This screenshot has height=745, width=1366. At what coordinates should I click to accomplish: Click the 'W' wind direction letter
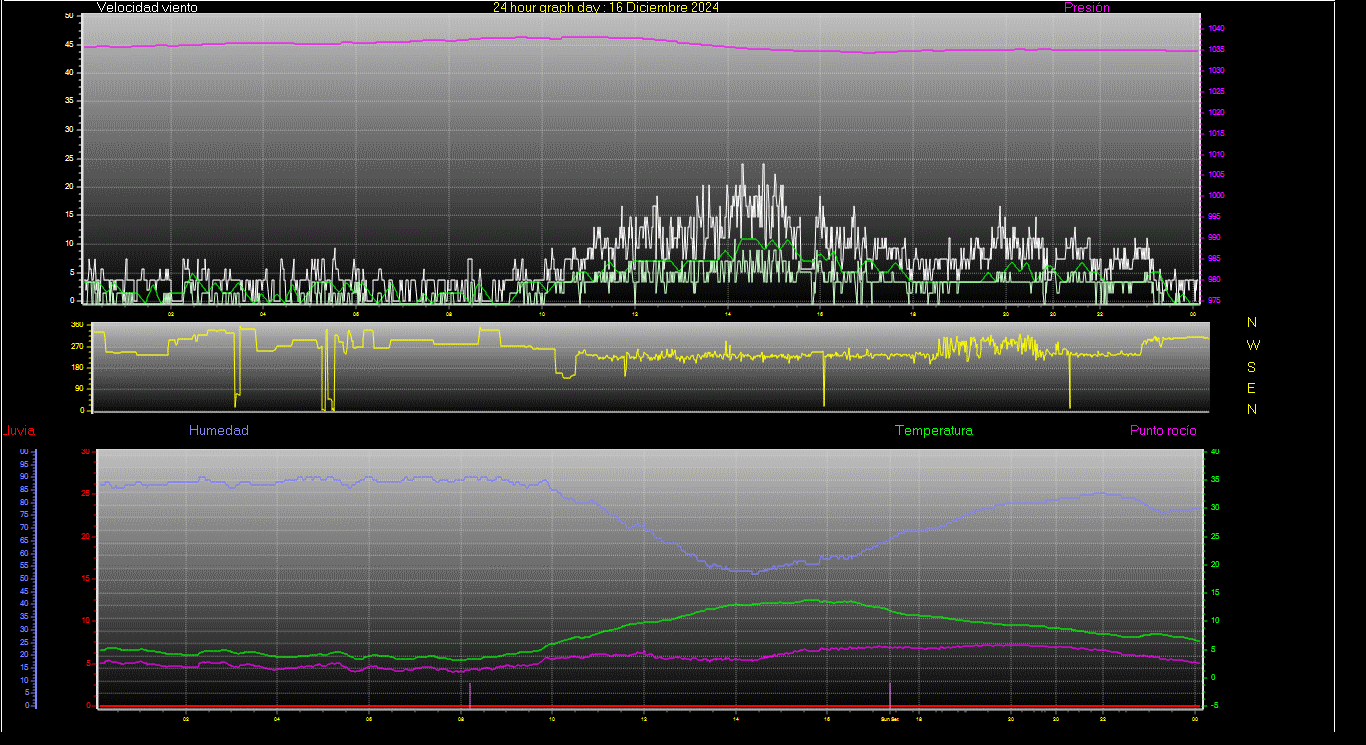point(1253,344)
